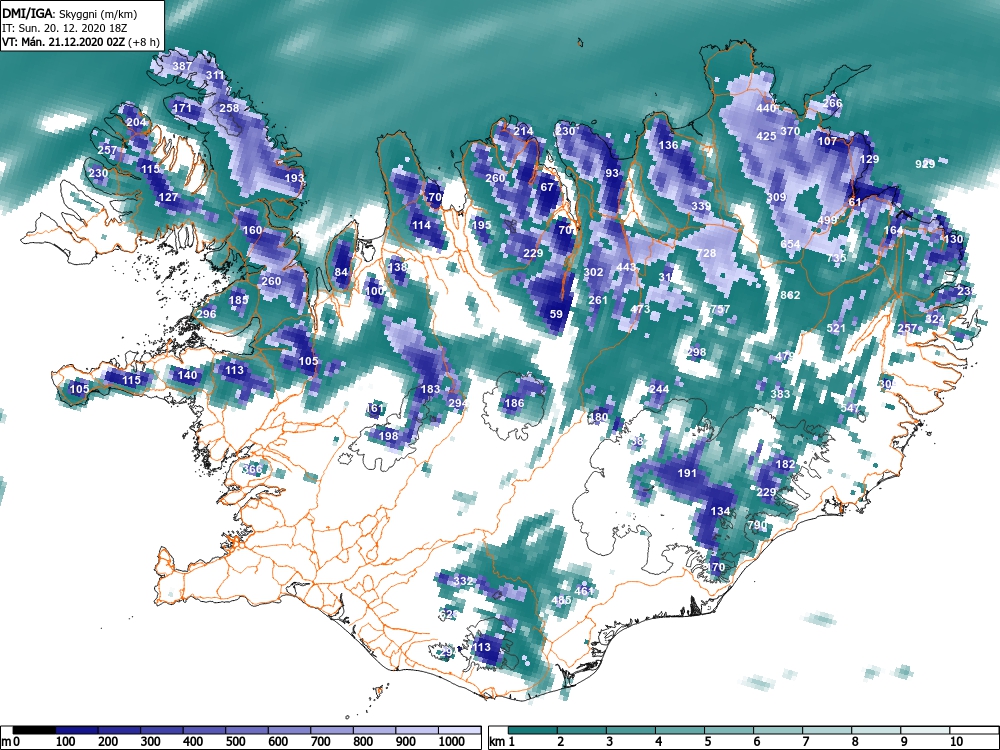Image resolution: width=1000 pixels, height=750 pixels.
Task: Select the '198' visibility value
Action: pyautogui.click(x=388, y=436)
